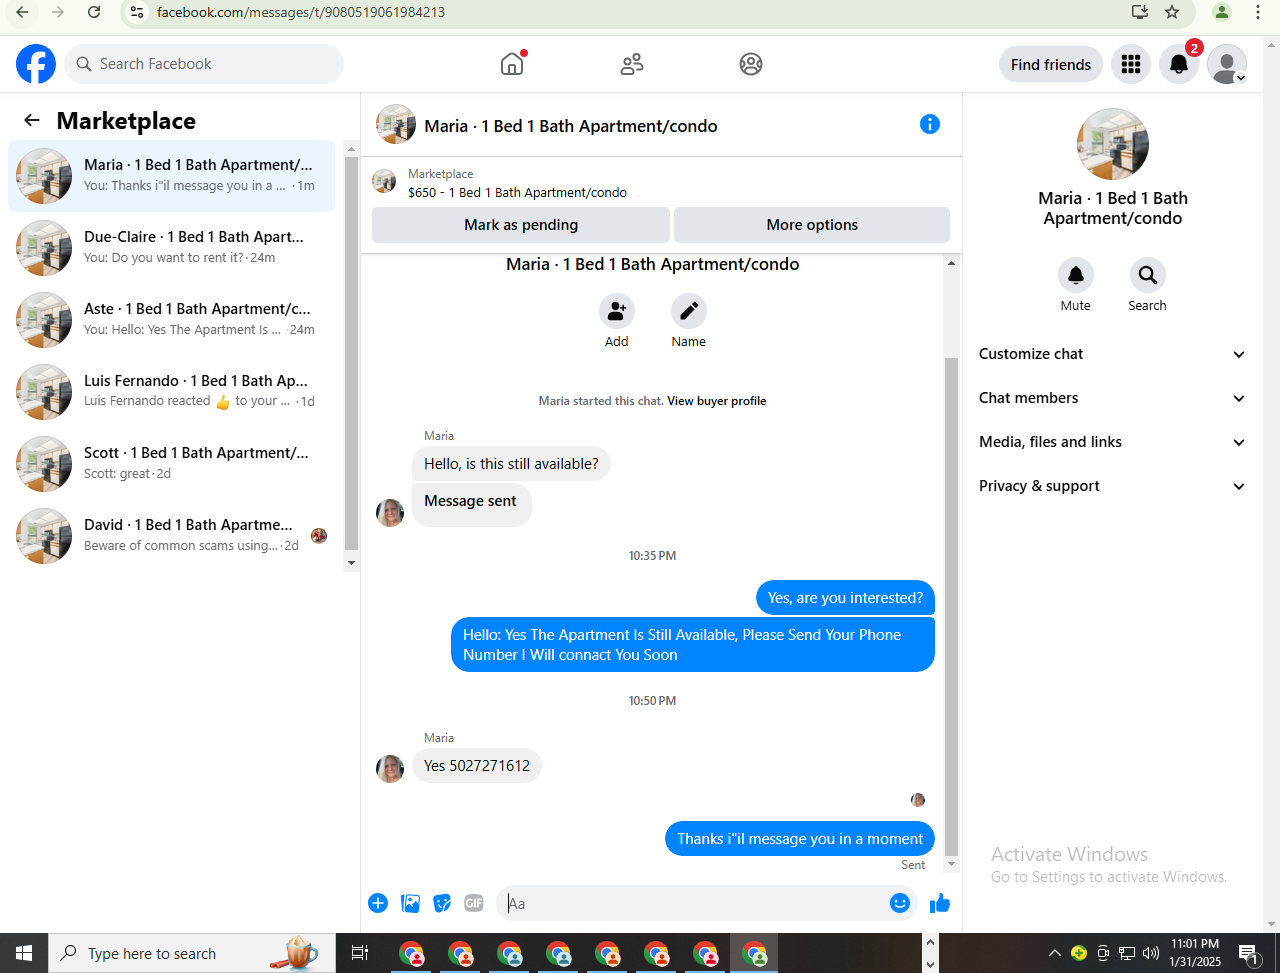Open the Facebook logo home link
This screenshot has width=1280, height=973.
pyautogui.click(x=36, y=64)
